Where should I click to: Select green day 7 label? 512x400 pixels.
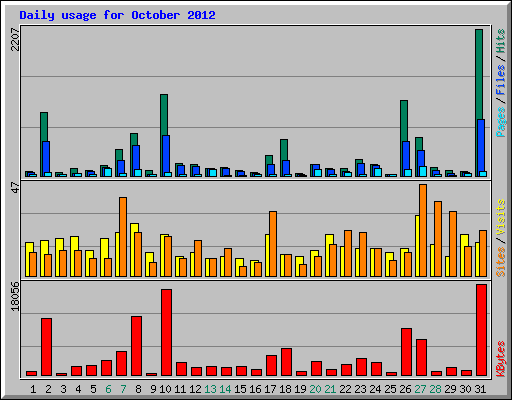click(123, 389)
